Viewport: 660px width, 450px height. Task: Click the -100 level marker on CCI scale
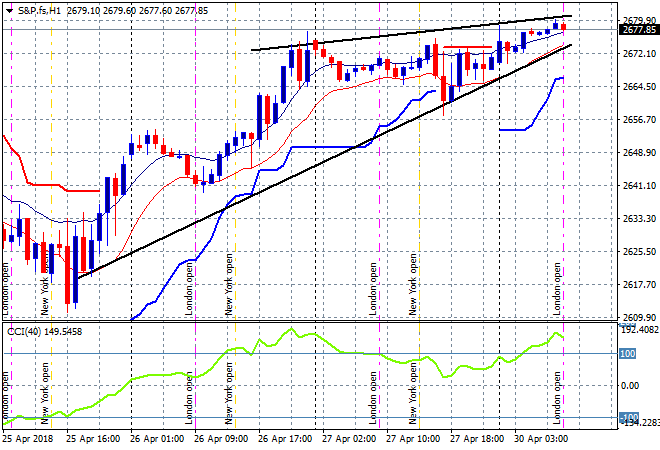628,417
